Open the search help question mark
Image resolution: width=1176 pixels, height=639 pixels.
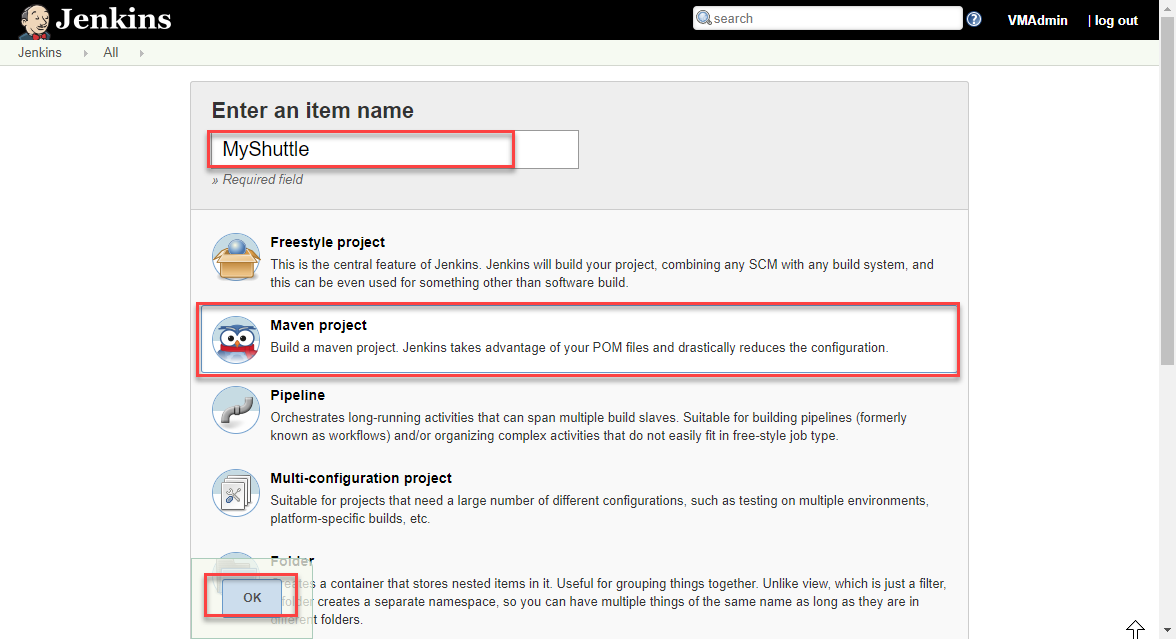(973, 18)
